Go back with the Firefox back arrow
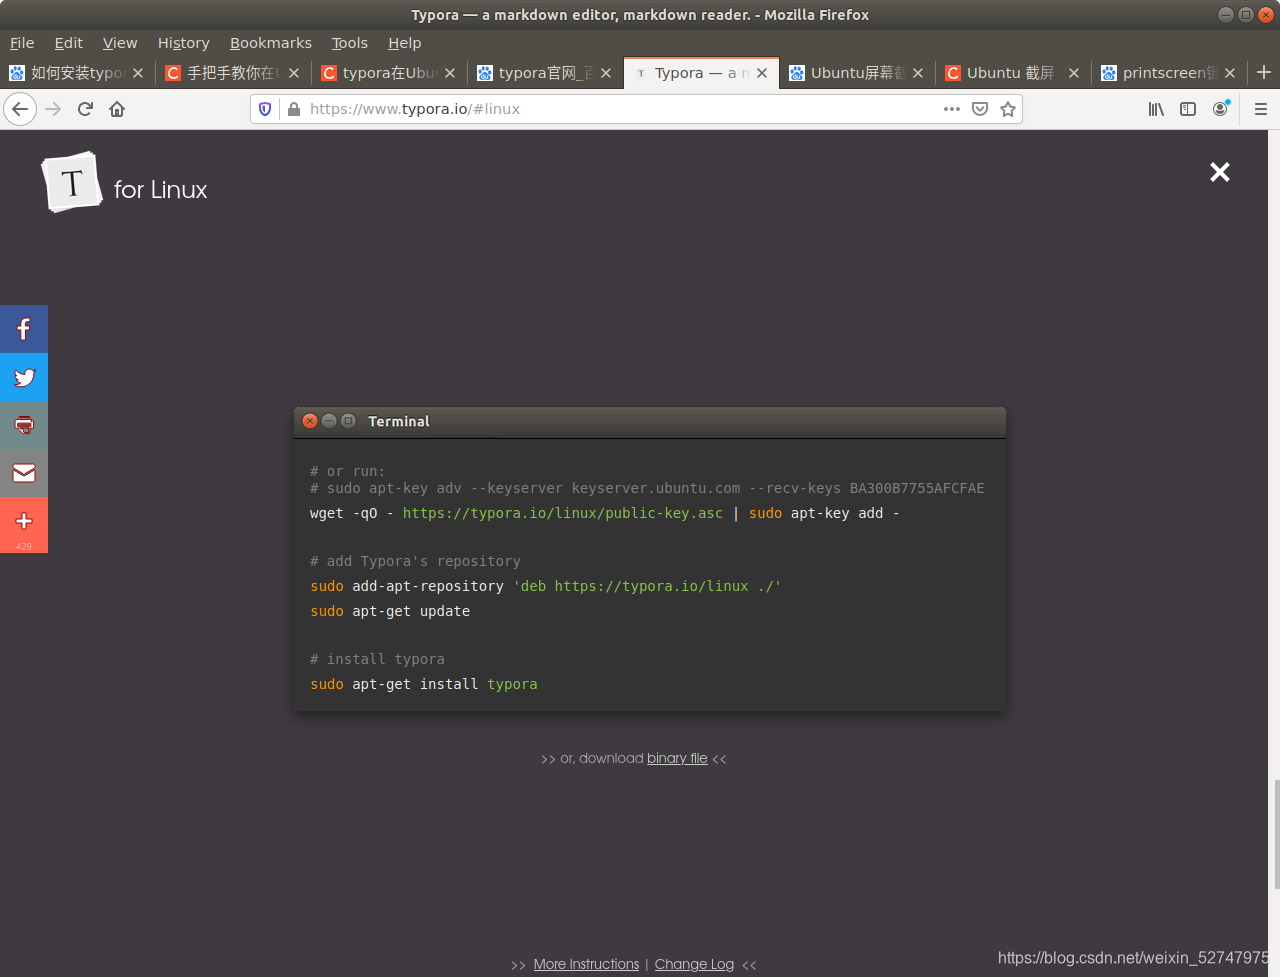 pyautogui.click(x=20, y=109)
